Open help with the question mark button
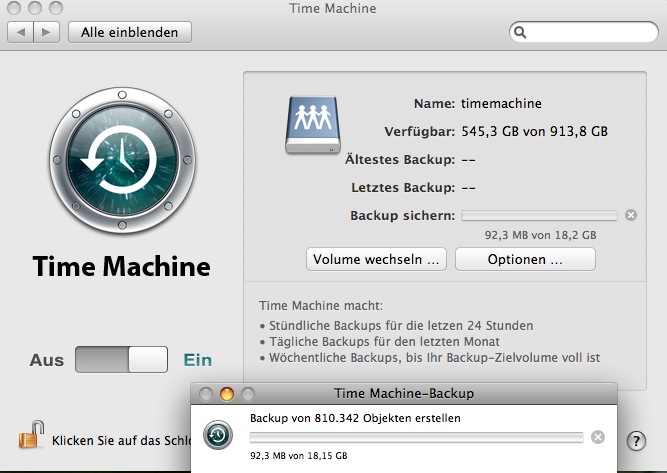Viewport: 667px width, 473px height. coord(636,441)
